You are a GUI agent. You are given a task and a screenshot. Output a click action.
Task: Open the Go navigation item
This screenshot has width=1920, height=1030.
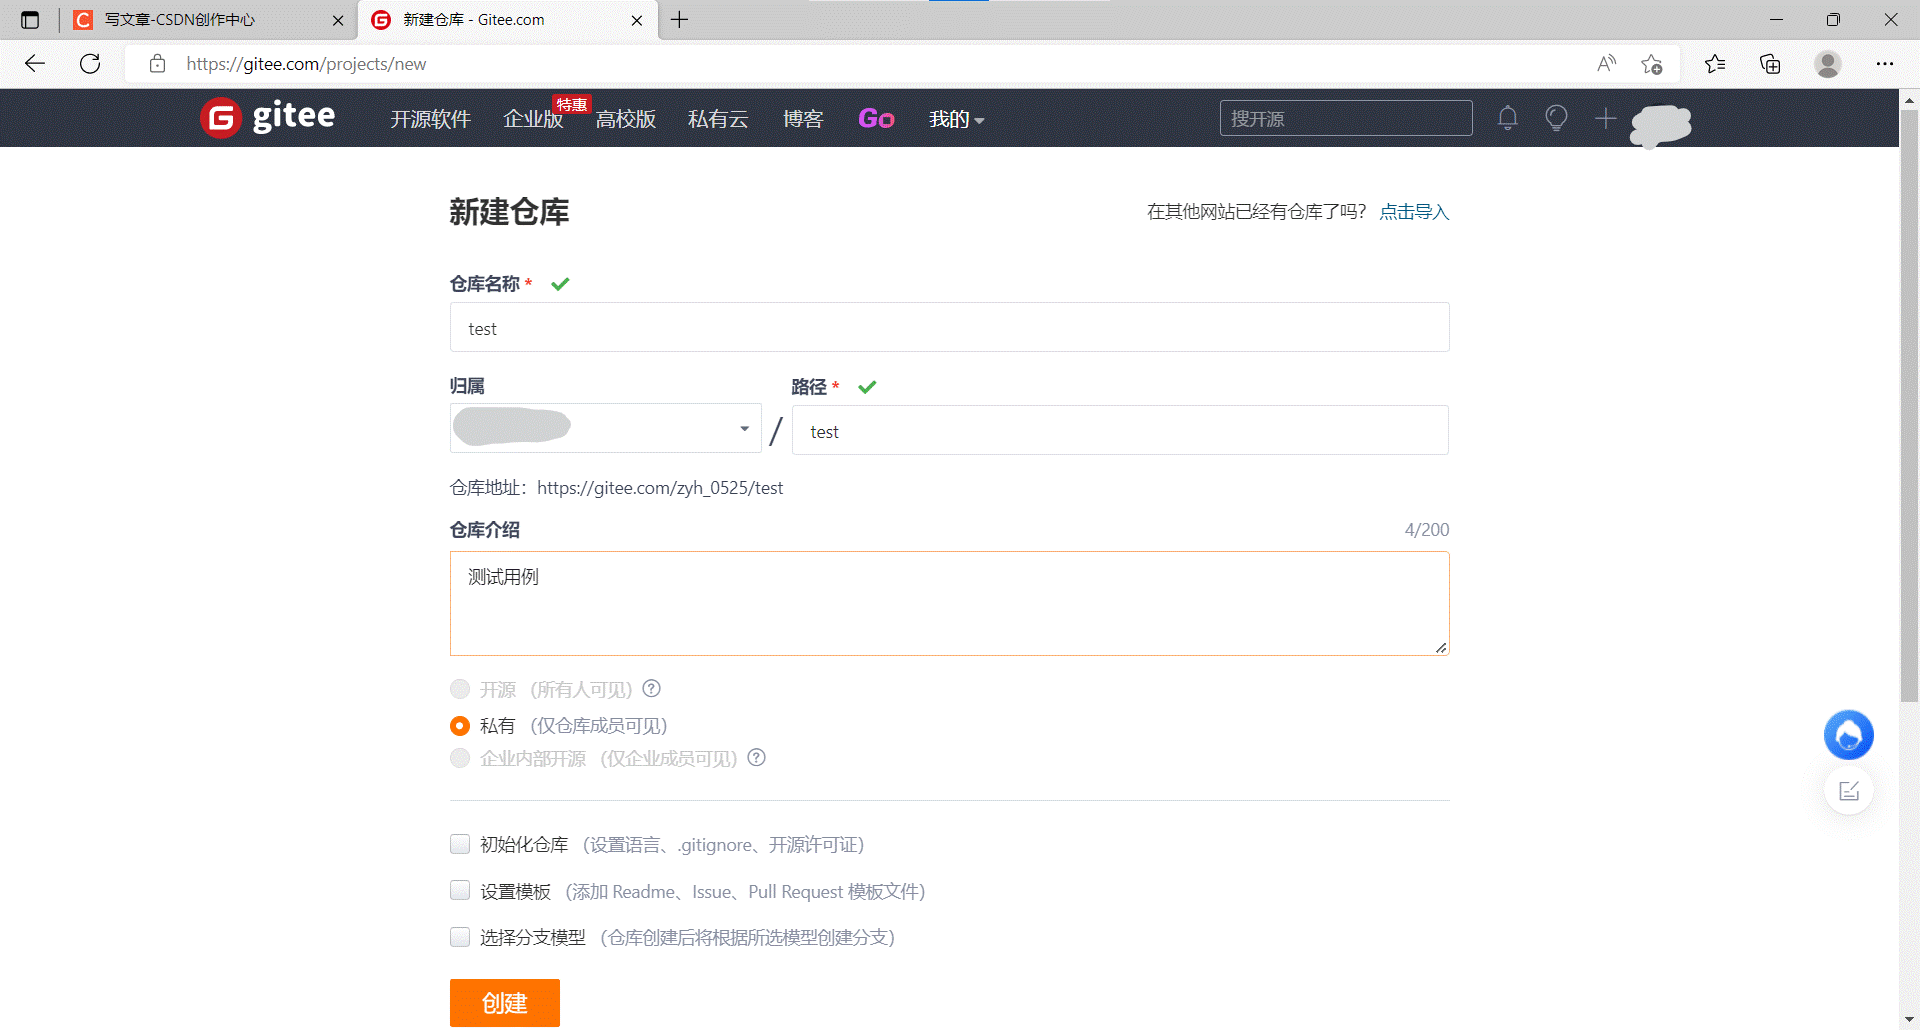876,119
